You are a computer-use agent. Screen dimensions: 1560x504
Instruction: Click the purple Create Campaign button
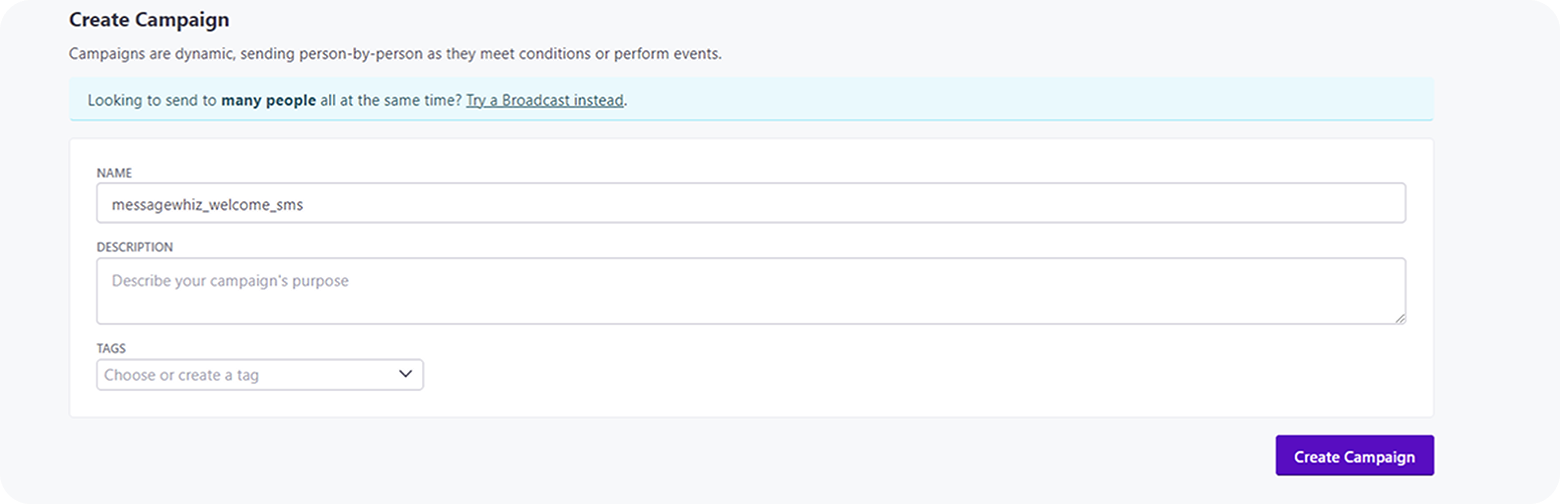coord(1354,456)
